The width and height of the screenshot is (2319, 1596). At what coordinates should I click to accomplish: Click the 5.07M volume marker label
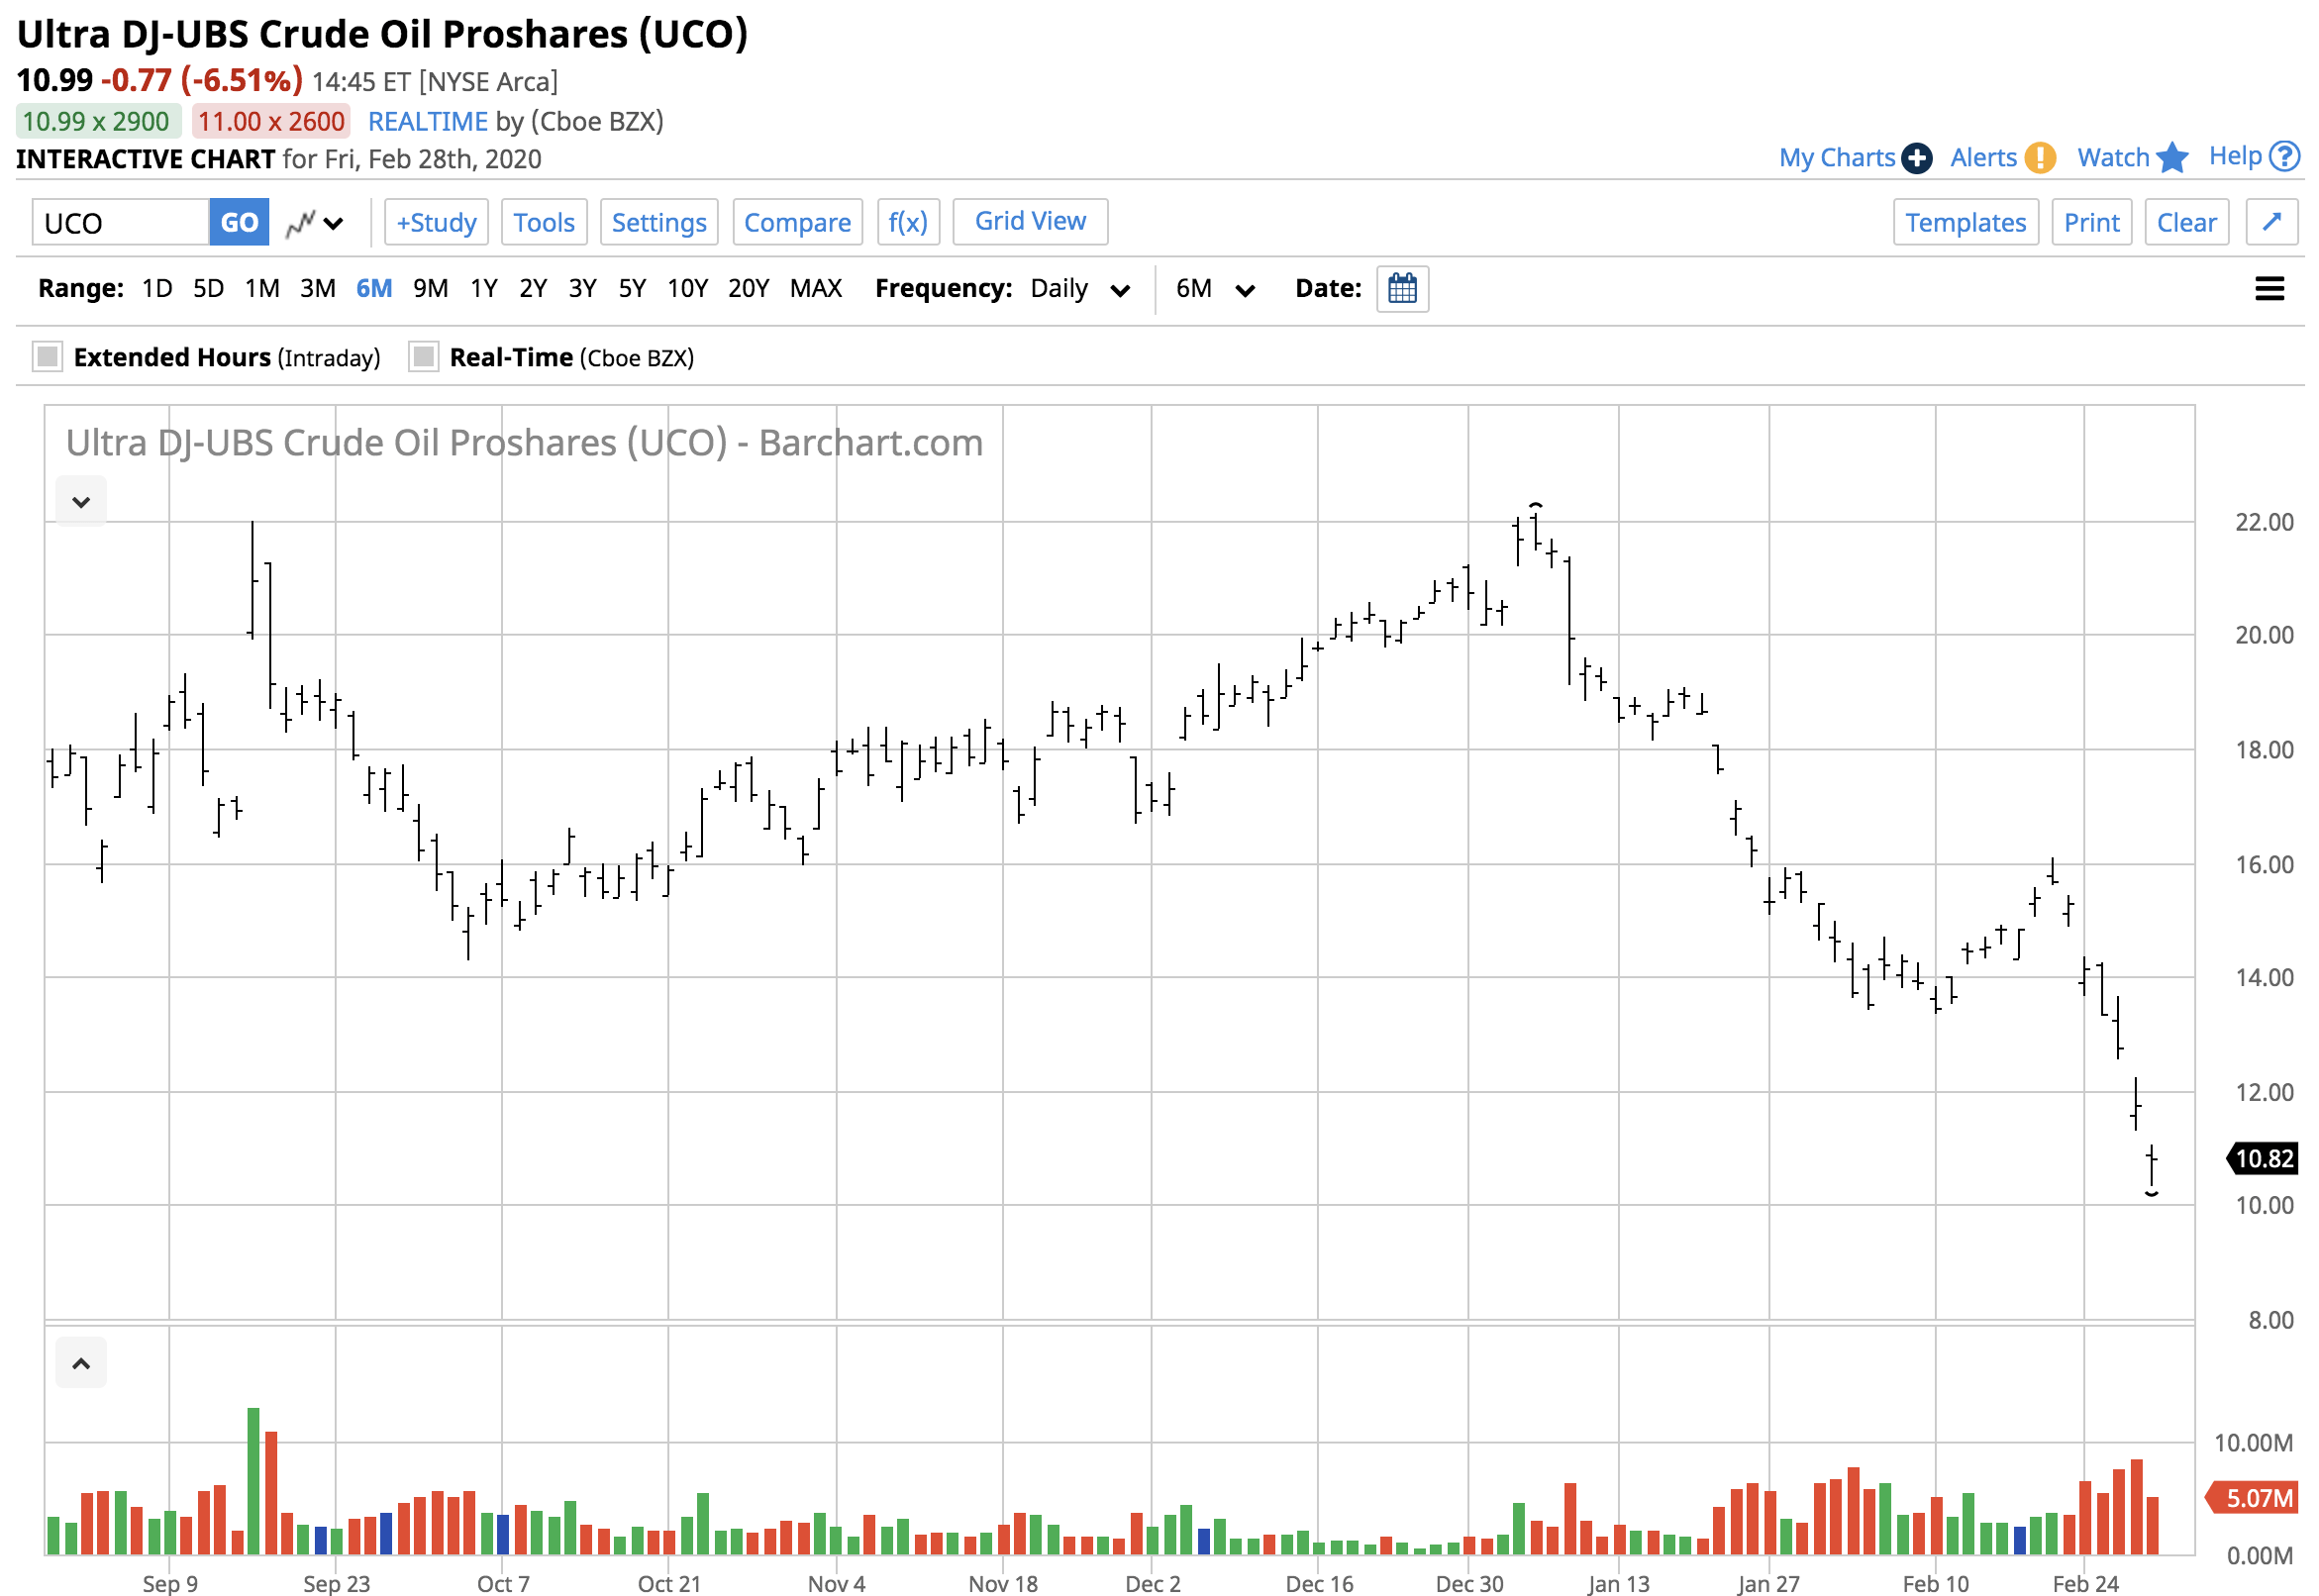coord(2251,1498)
